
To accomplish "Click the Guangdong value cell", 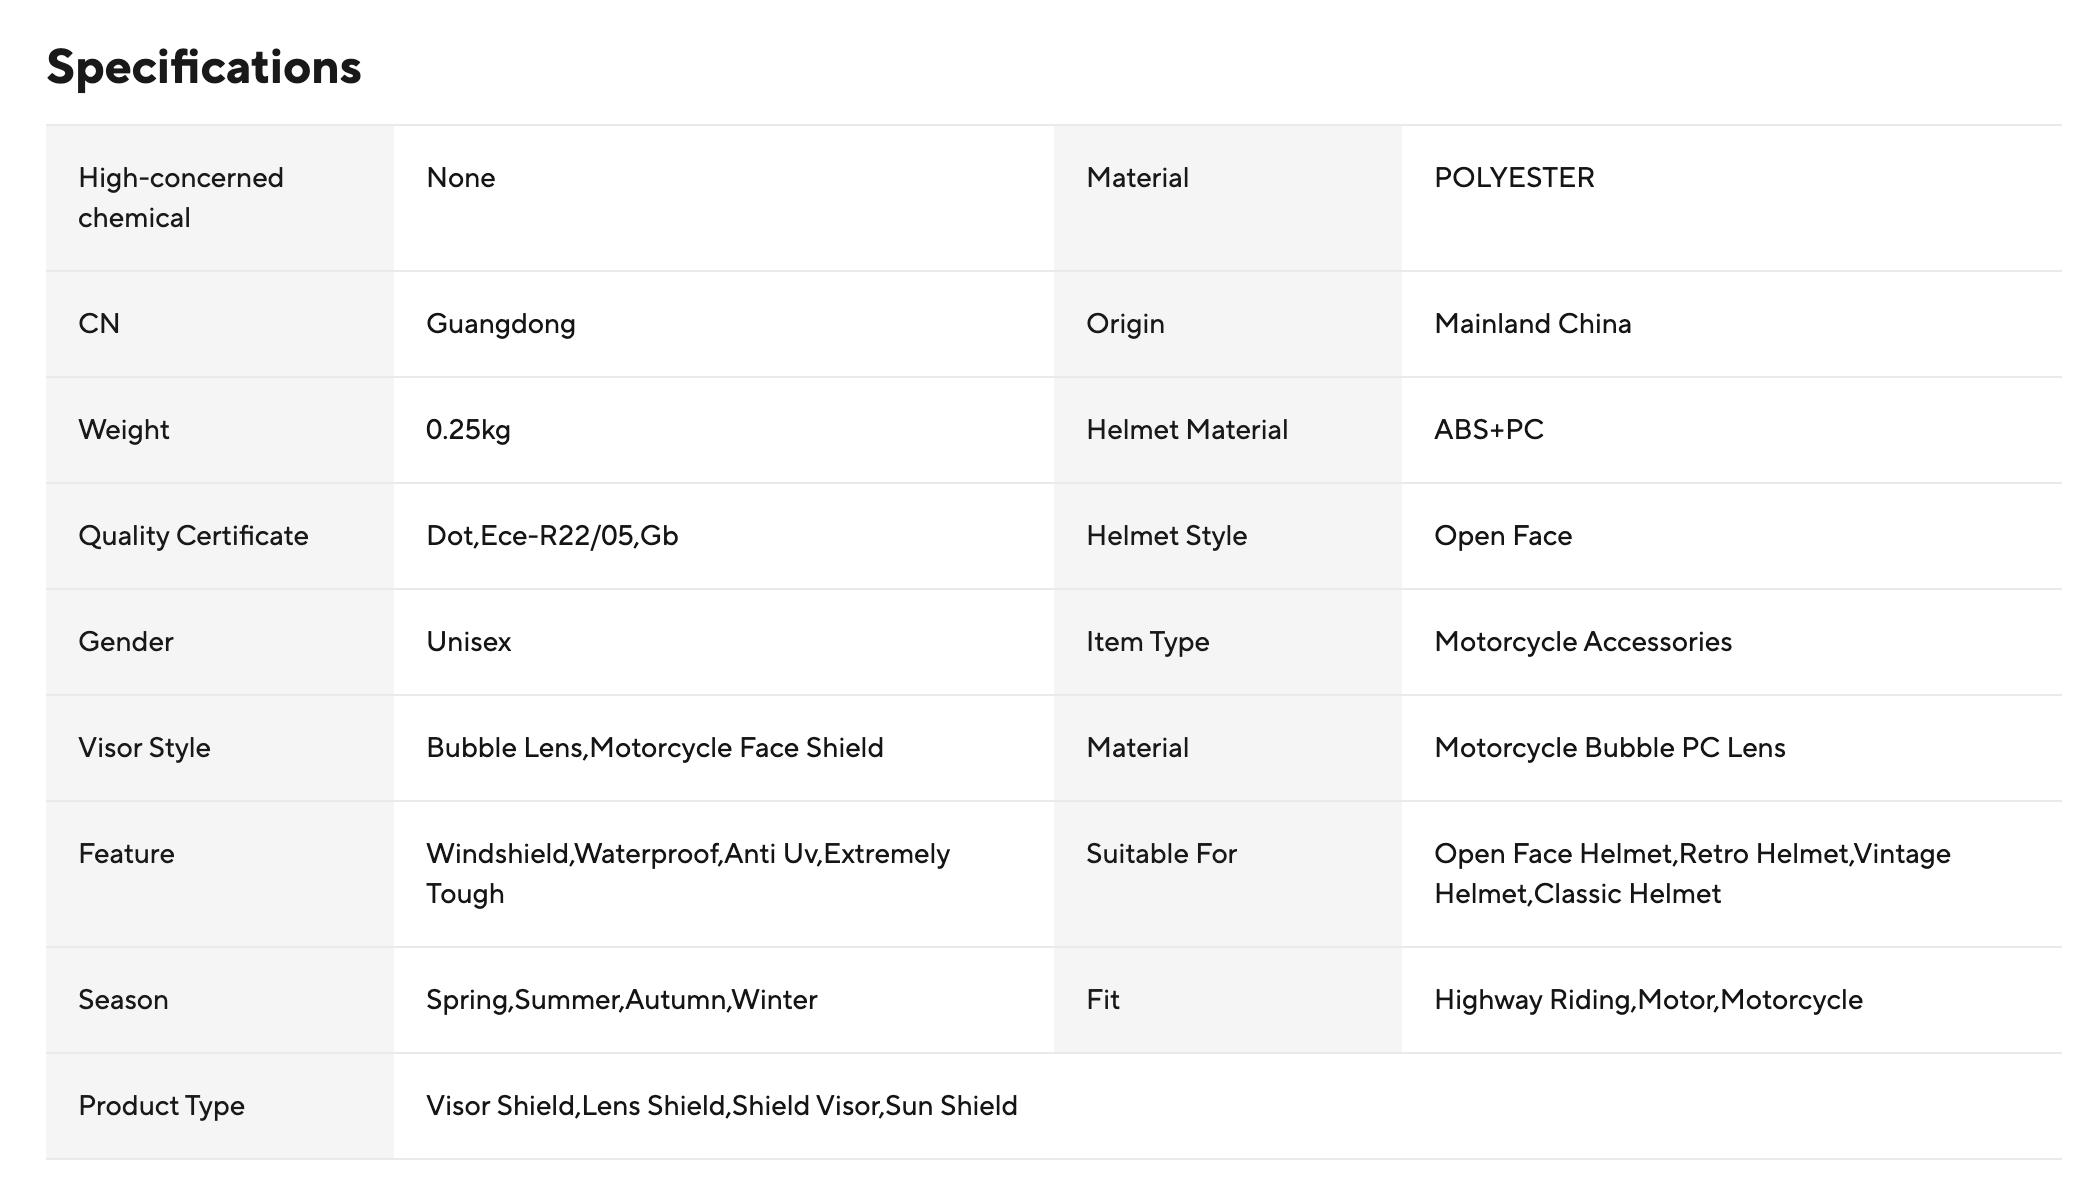I will [500, 324].
